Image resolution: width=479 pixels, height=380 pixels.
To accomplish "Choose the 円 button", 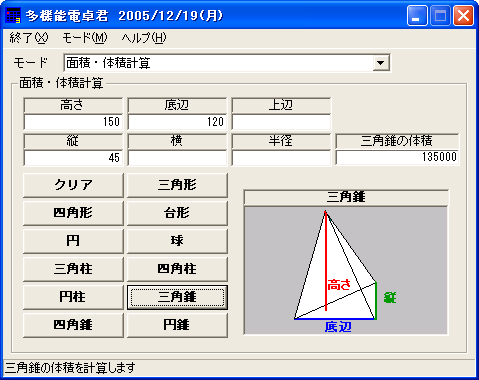I will tap(73, 241).
